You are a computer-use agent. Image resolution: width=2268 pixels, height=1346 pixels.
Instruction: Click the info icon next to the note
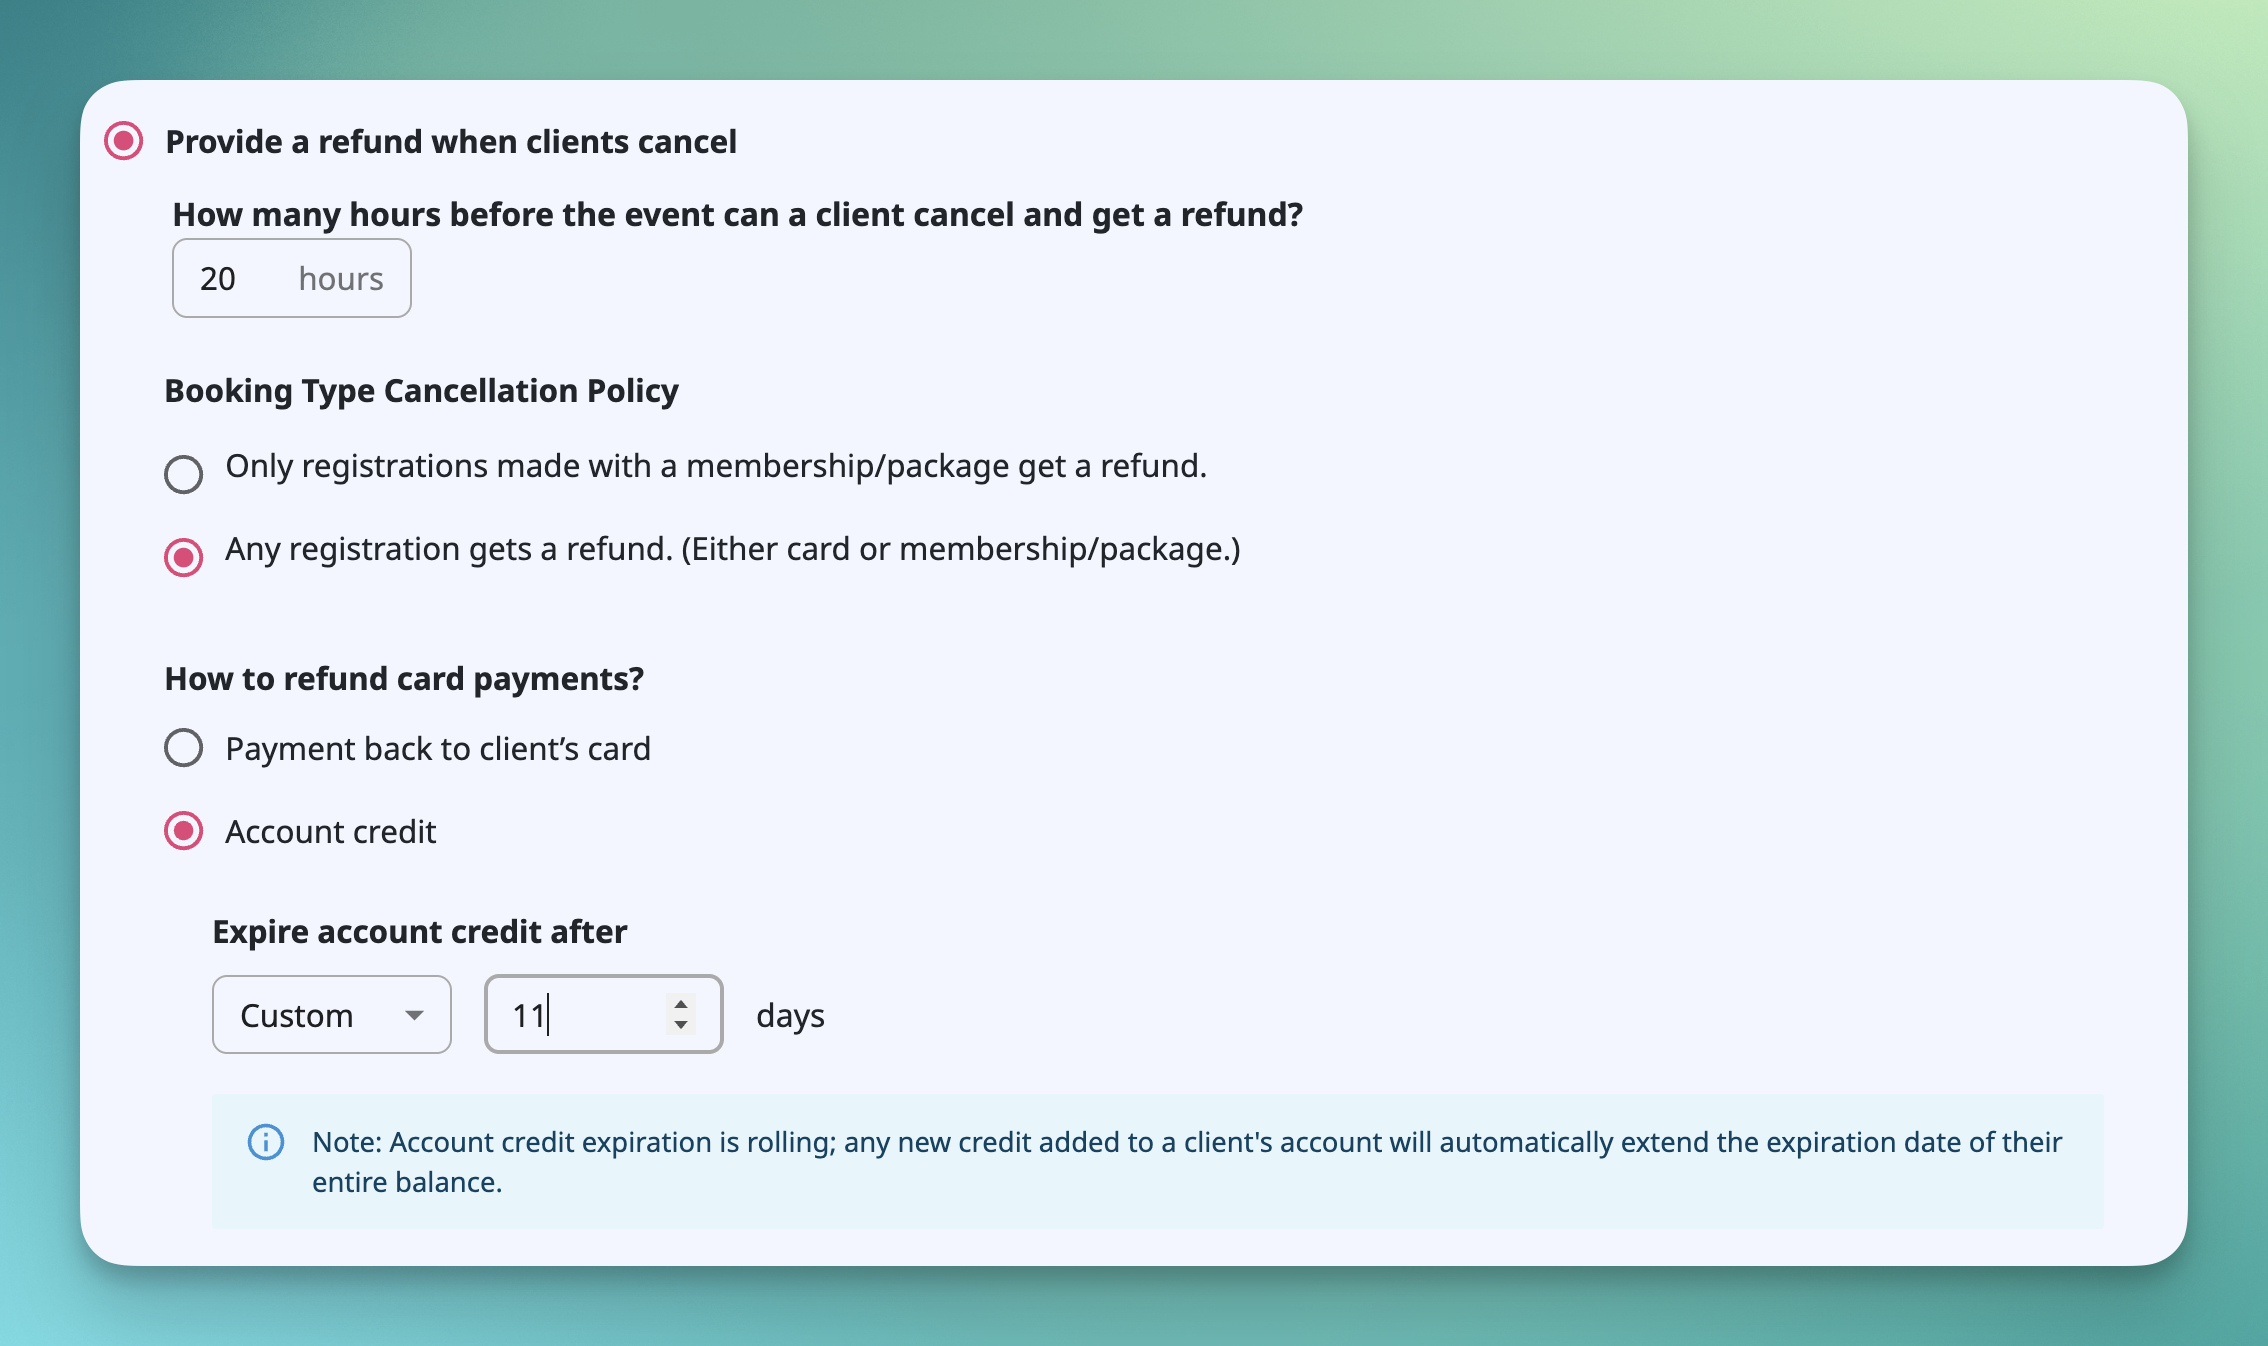[265, 1142]
